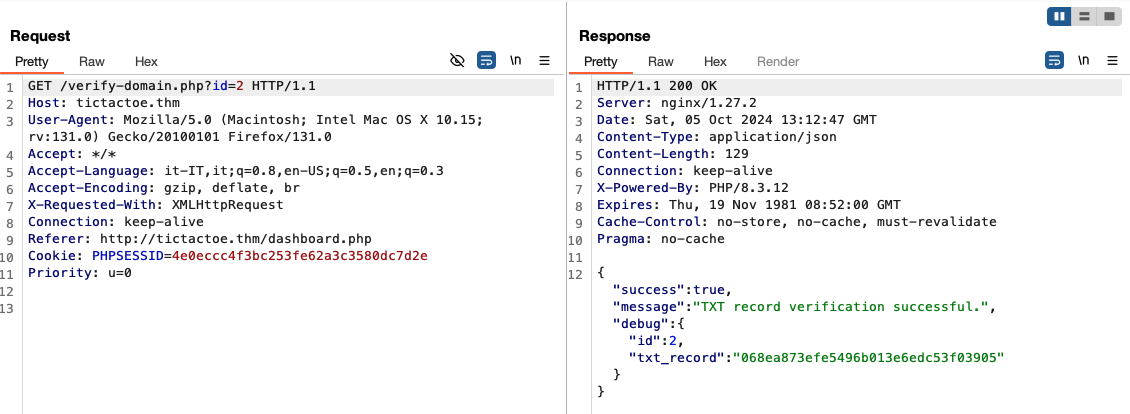This screenshot has width=1130, height=414.
Task: Switch to combined tabbed layout icon
Action: [1108, 17]
